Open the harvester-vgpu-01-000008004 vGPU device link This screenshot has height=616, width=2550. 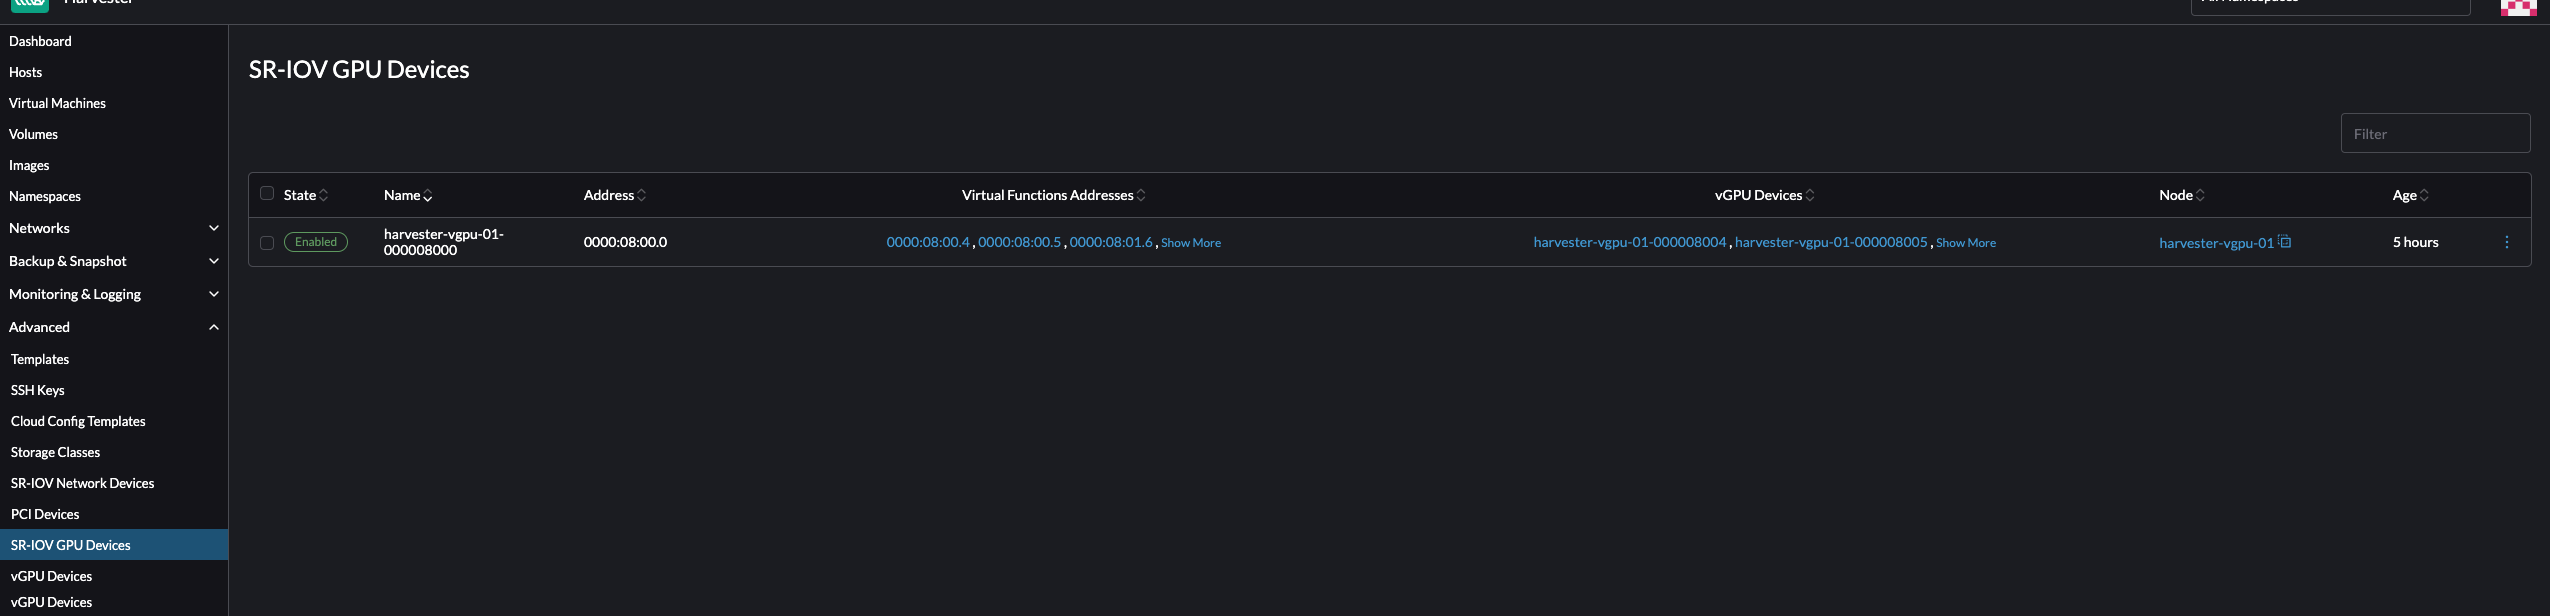click(1629, 242)
